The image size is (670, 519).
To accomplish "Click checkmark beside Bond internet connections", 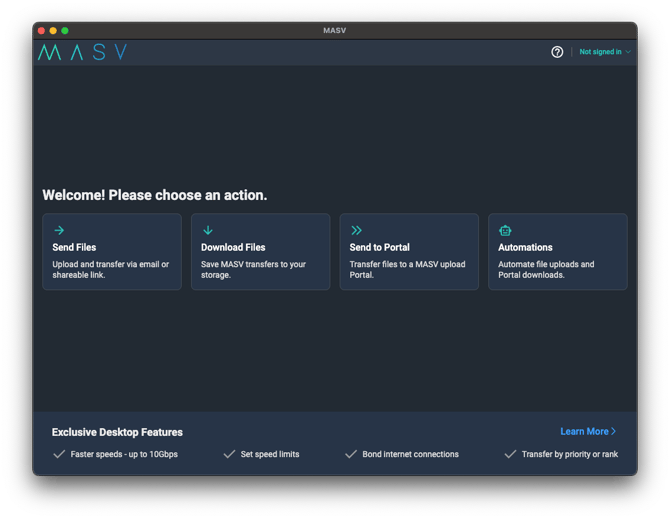I will [351, 454].
